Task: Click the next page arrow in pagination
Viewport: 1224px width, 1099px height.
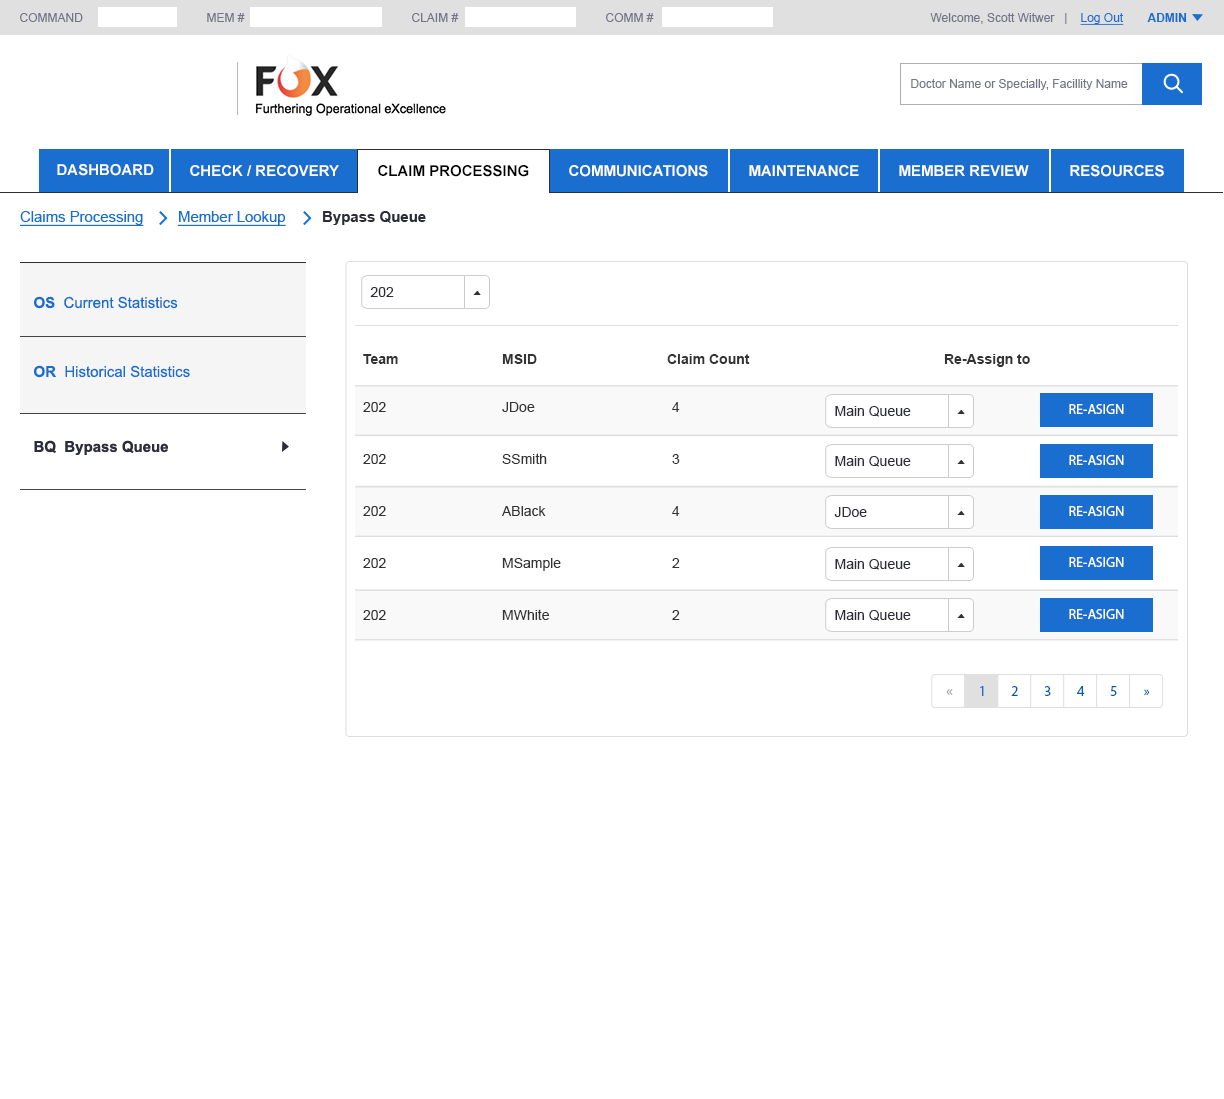Action: 1146,691
